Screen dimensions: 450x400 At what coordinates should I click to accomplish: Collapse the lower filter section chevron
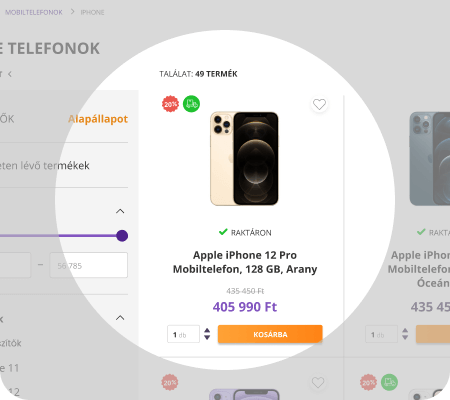pos(120,318)
